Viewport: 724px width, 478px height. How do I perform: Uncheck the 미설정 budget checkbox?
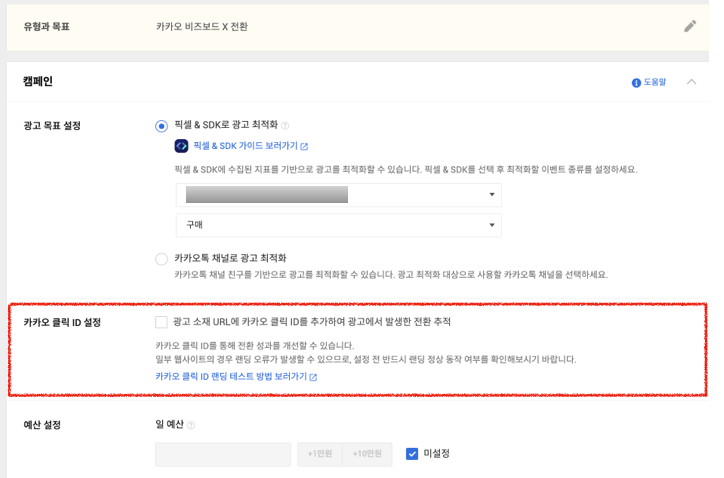[x=412, y=454]
